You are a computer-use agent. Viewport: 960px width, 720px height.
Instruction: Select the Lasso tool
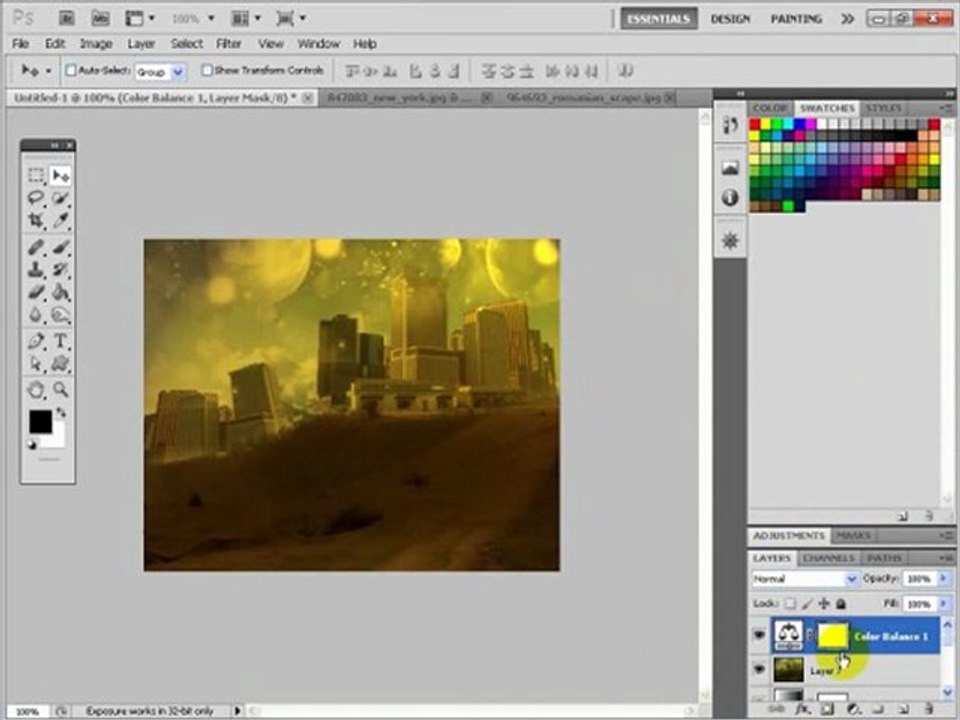(x=36, y=198)
